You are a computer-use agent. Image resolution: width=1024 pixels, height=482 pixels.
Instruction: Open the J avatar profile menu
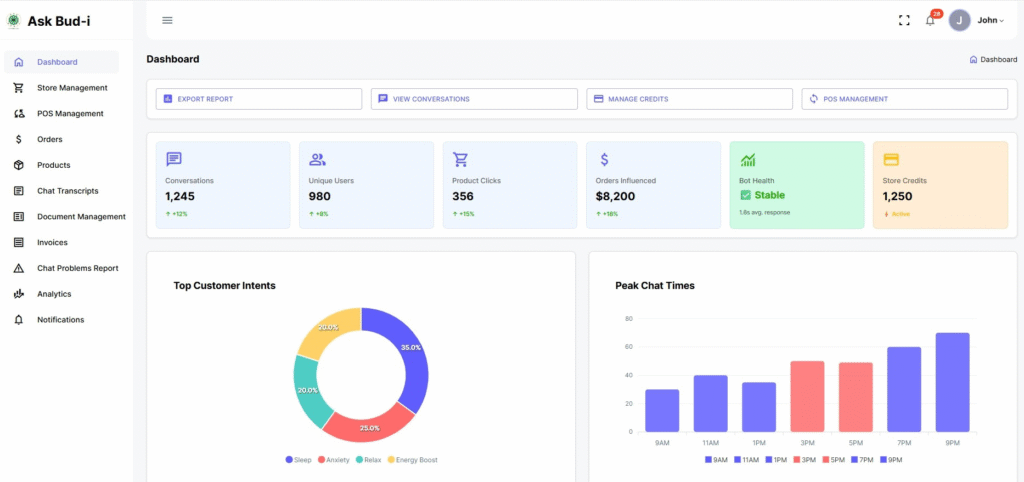pyautogui.click(x=960, y=20)
